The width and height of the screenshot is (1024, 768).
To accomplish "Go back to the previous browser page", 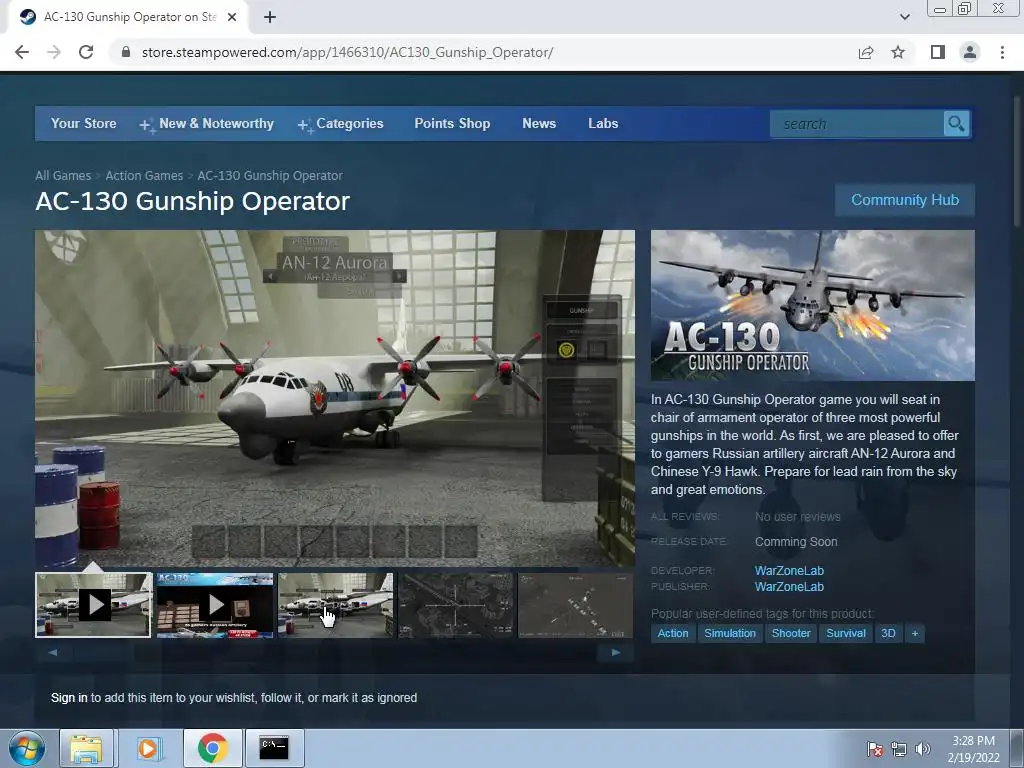I will point(22,52).
